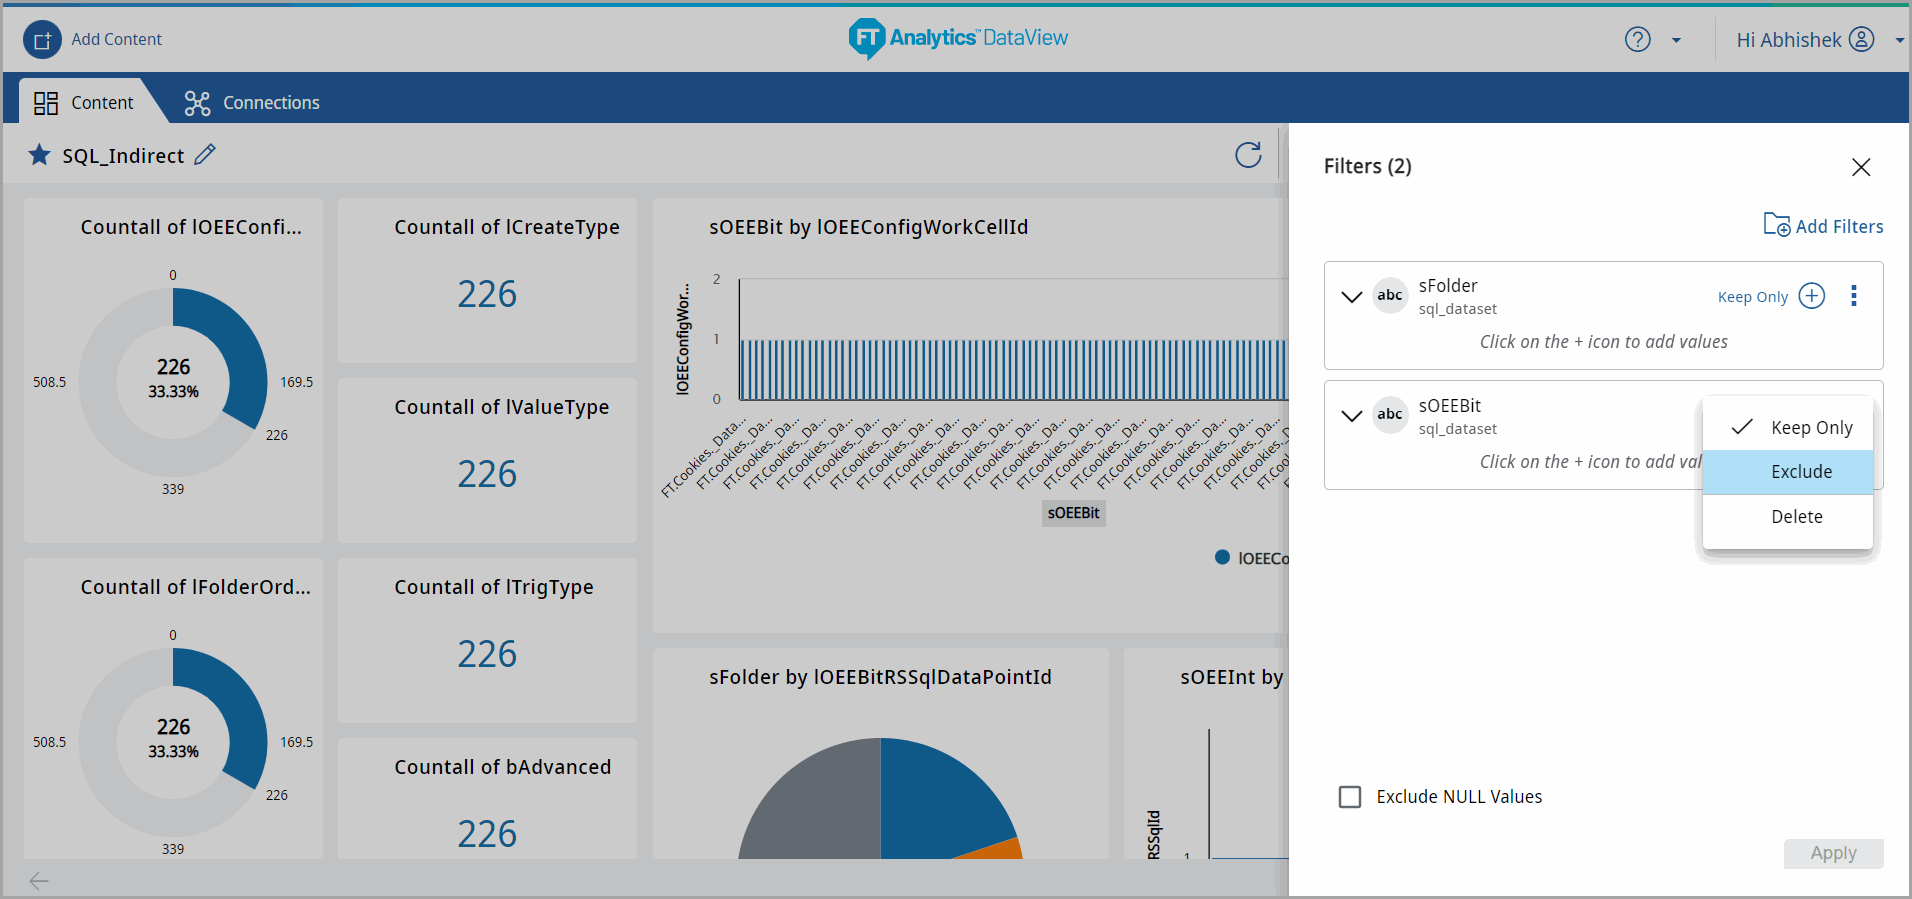The image size is (1912, 899).
Task: Enable Exclude NULL Values checkbox
Action: 1350,797
